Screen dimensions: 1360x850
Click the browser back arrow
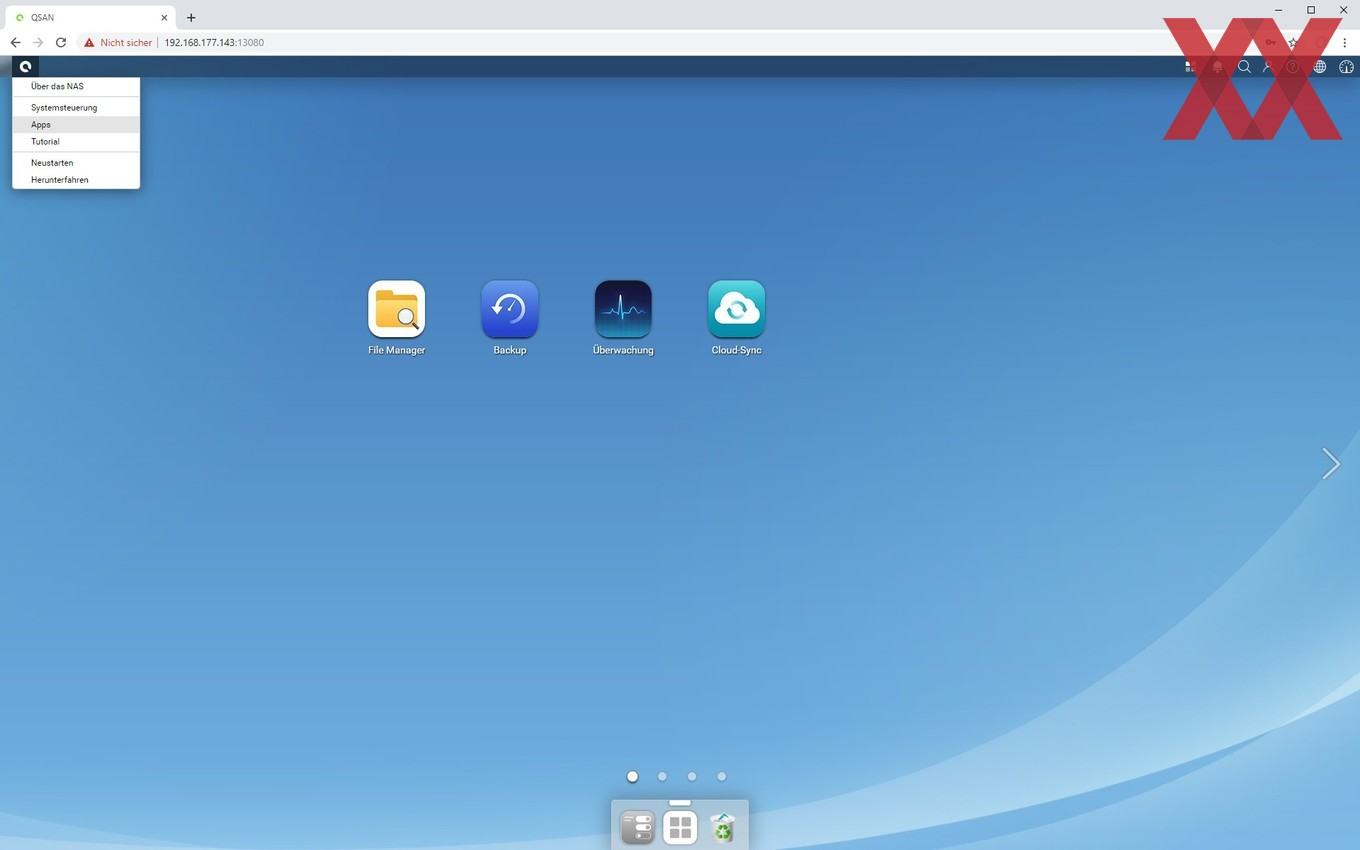pos(15,43)
